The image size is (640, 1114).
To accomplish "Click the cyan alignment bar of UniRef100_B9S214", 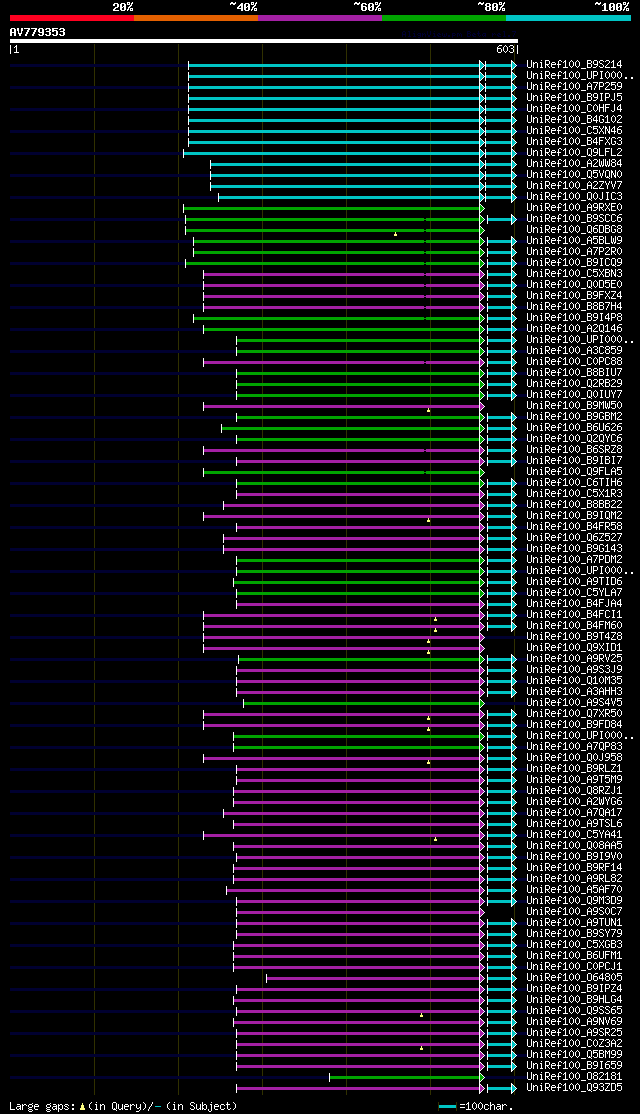I will (334, 65).
